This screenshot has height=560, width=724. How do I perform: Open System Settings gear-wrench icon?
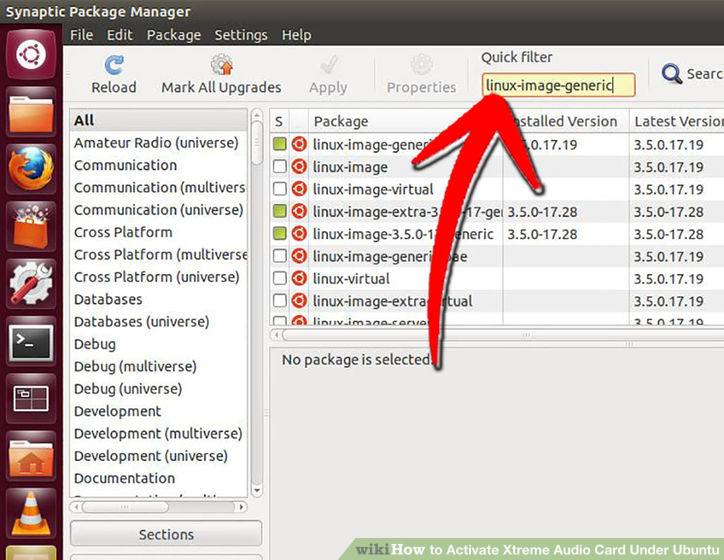pos(31,283)
